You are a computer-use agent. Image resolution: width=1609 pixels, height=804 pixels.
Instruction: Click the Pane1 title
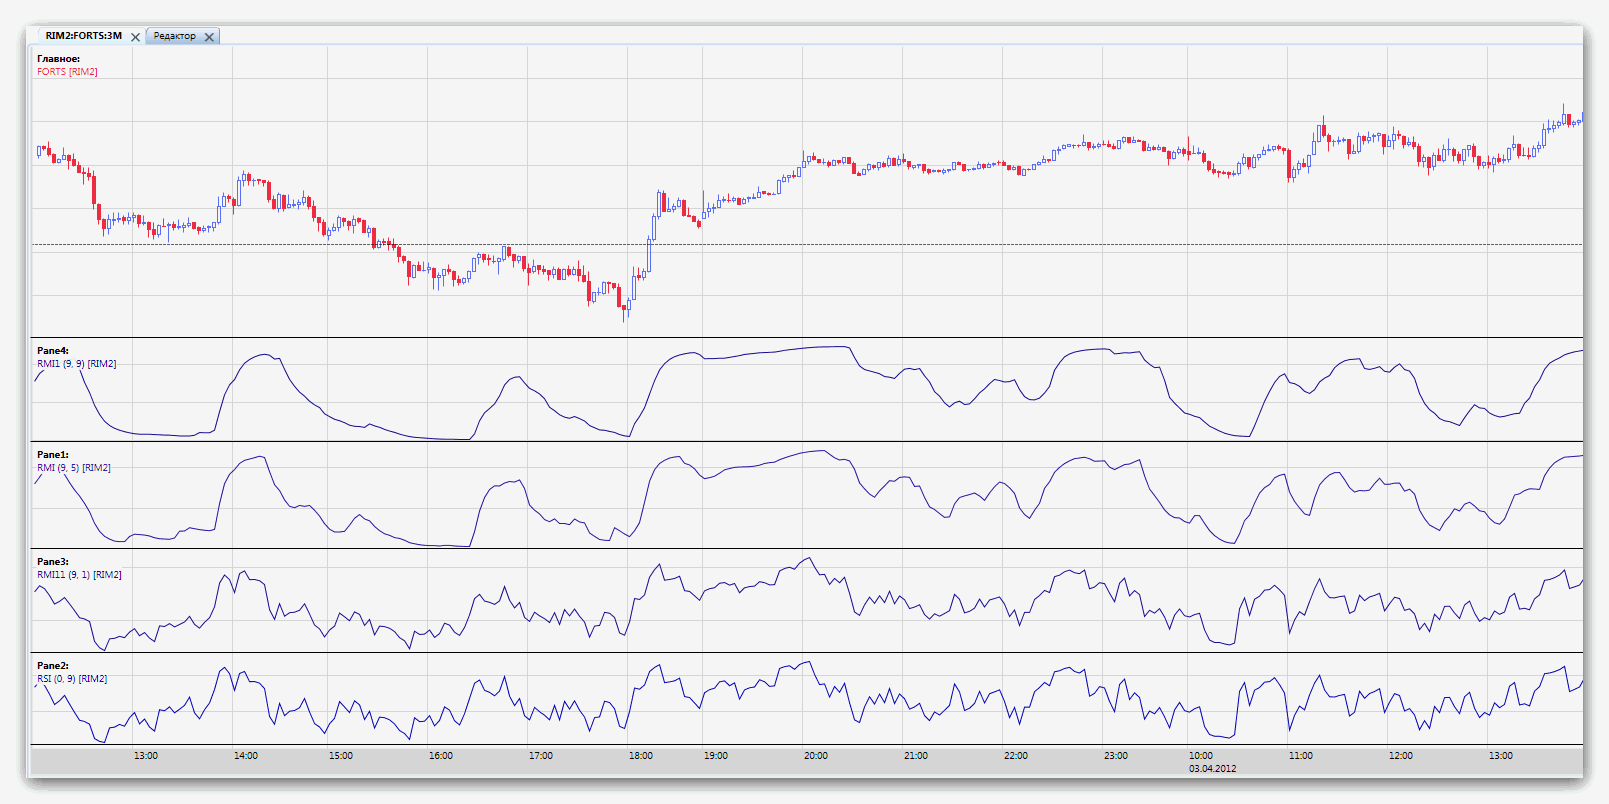(x=53, y=455)
